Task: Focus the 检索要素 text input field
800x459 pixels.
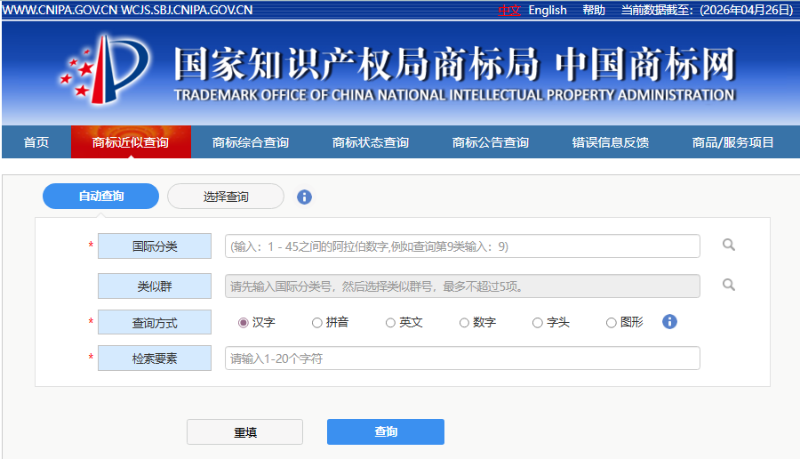Action: click(462, 358)
